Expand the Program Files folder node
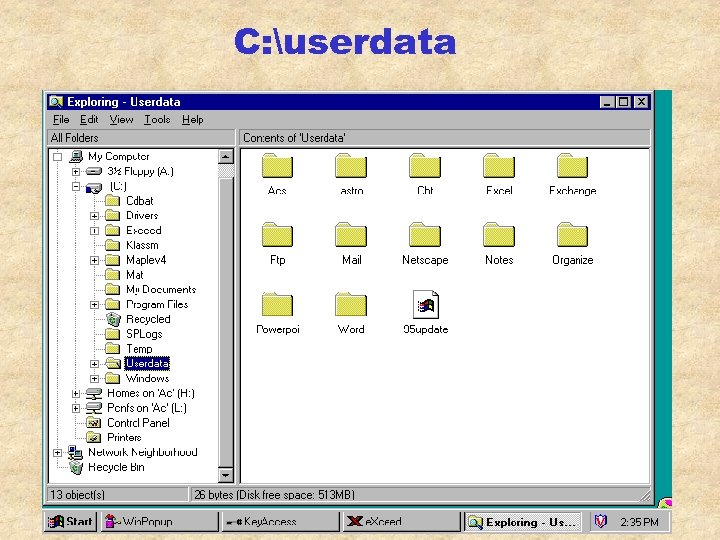This screenshot has height=540, width=720. [x=94, y=304]
